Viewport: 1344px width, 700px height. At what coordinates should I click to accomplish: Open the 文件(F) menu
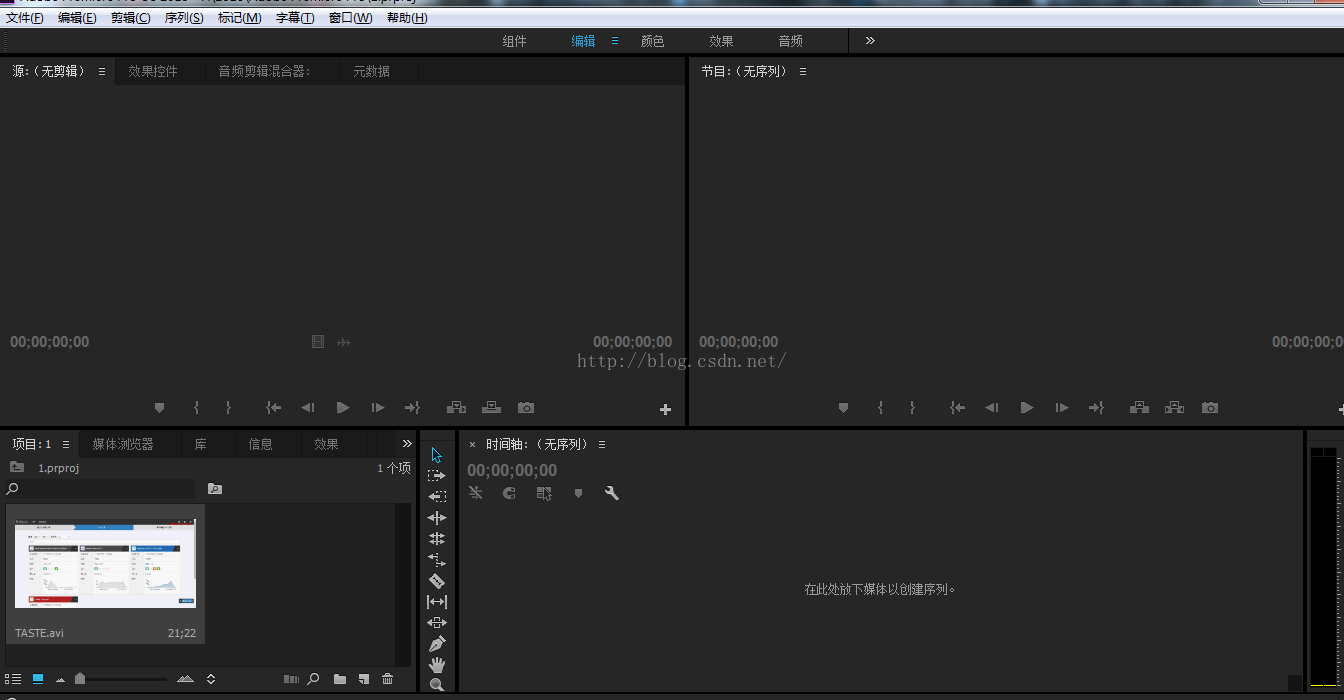(x=25, y=18)
